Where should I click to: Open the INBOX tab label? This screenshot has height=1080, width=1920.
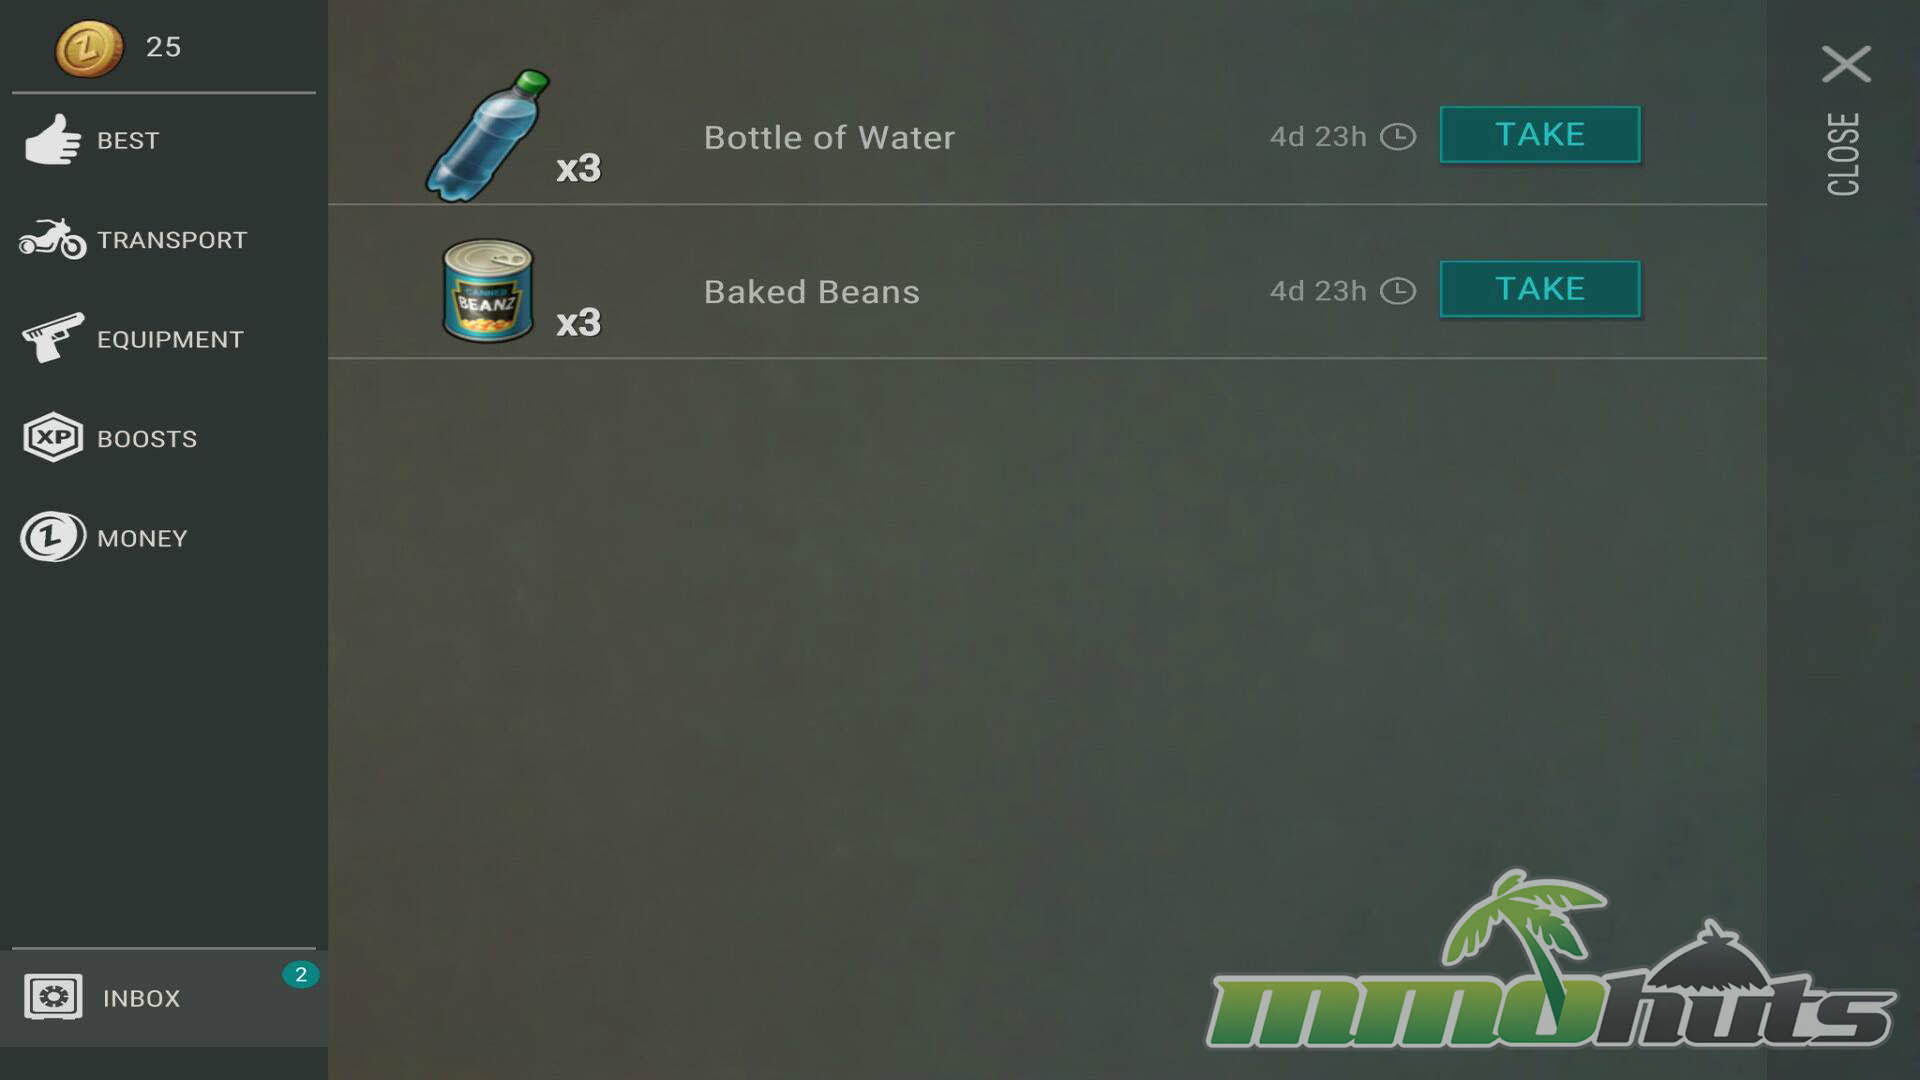[x=142, y=999]
